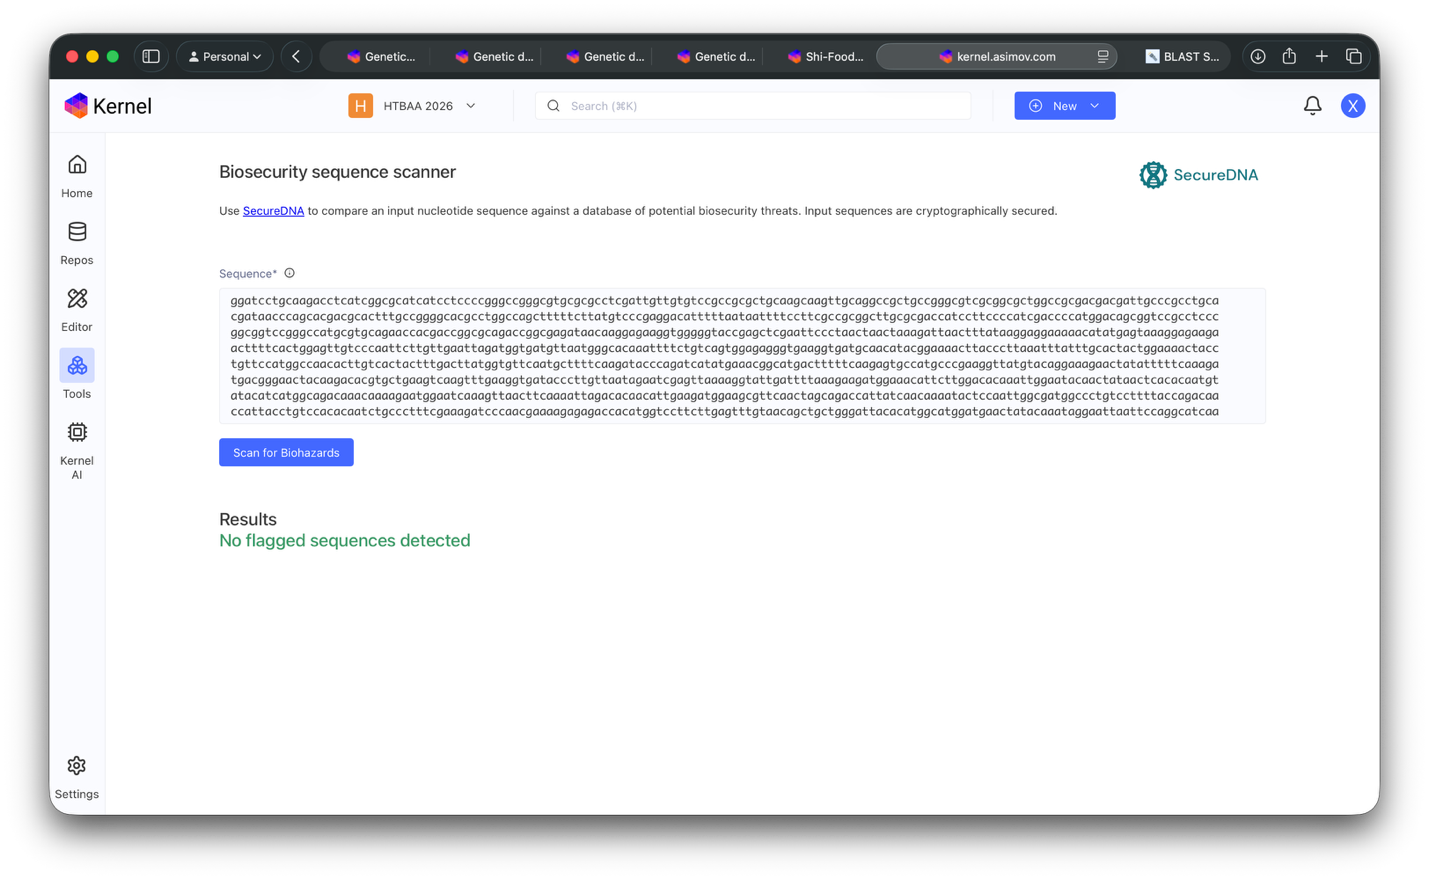Open the Personal profile dropdown
The width and height of the screenshot is (1429, 880).
coord(225,57)
